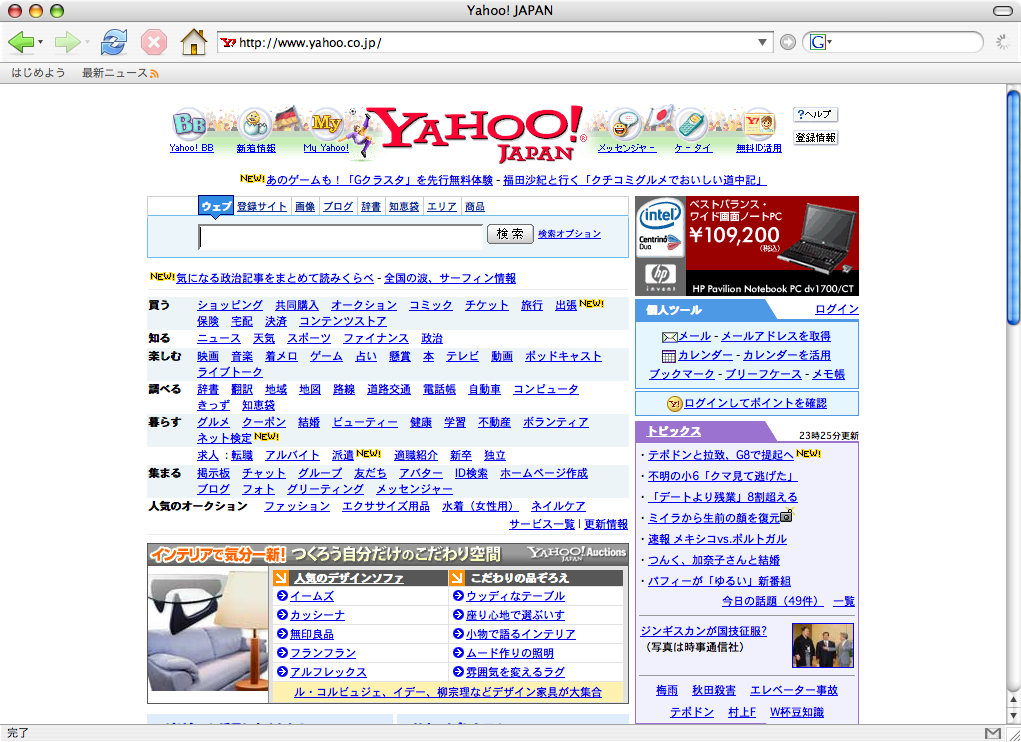Click the YAHOO! JAPAN logo
The height and width of the screenshot is (742, 1021).
[480, 133]
